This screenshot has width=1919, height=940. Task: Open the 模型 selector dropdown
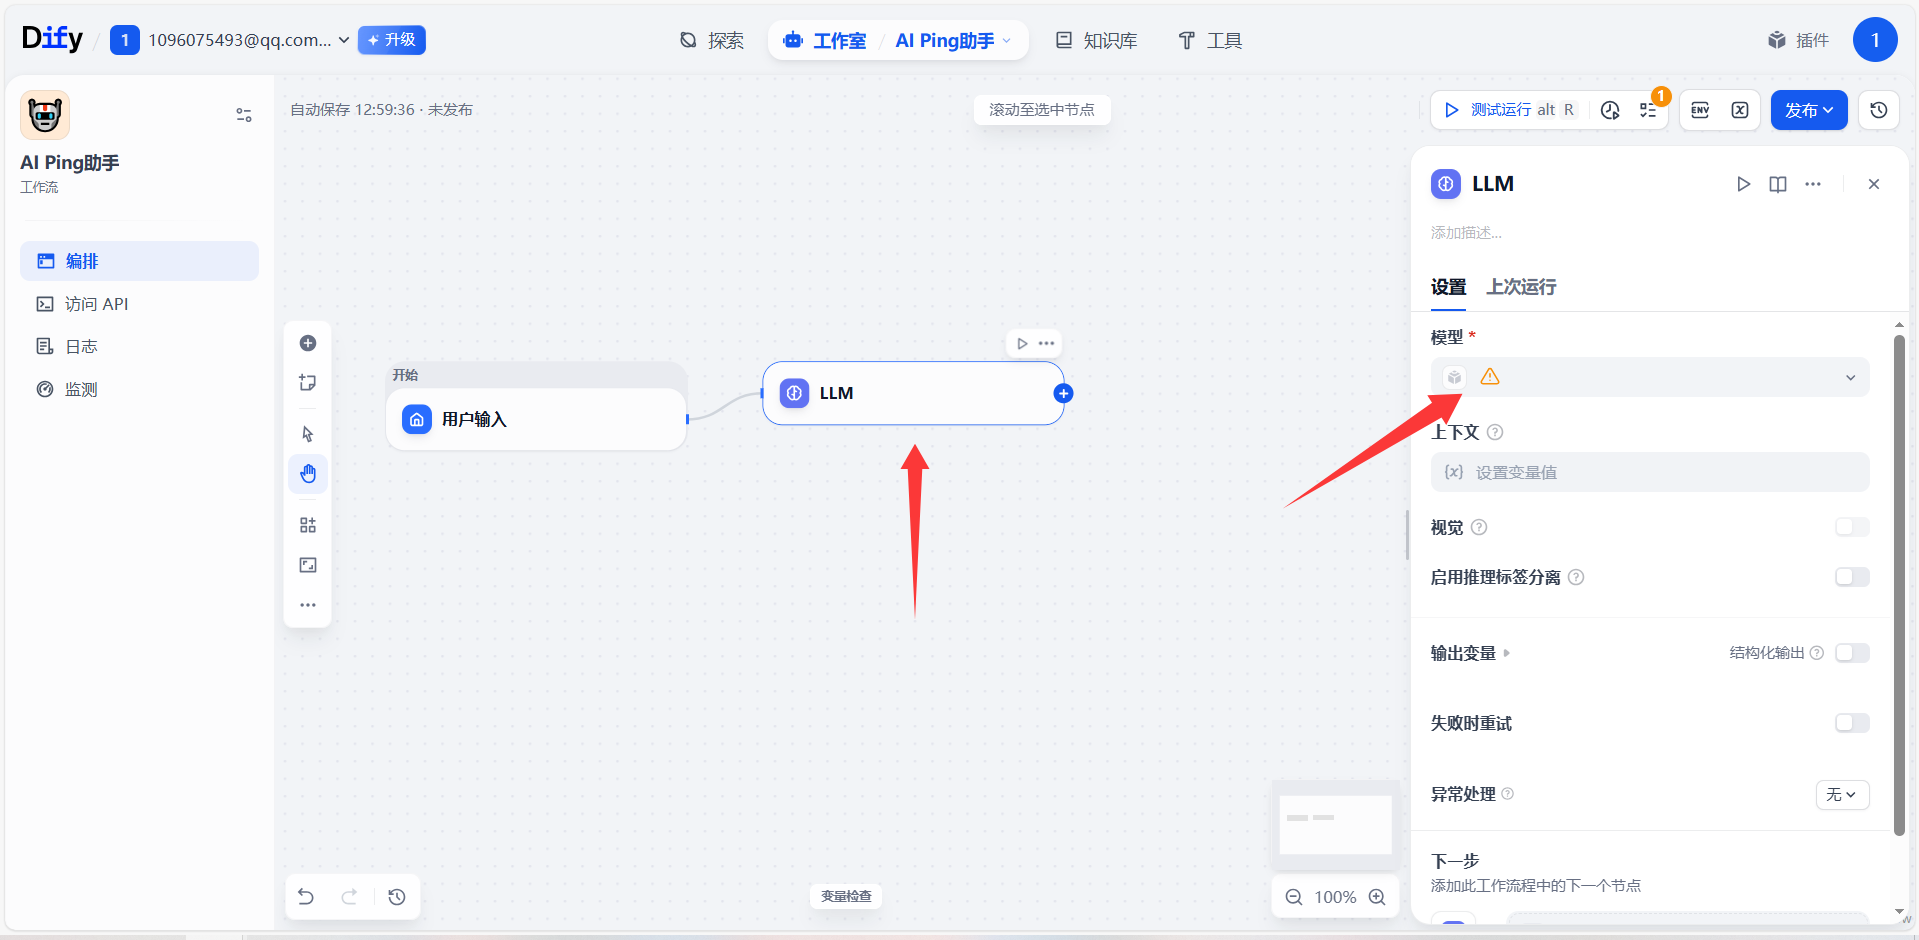point(1650,377)
